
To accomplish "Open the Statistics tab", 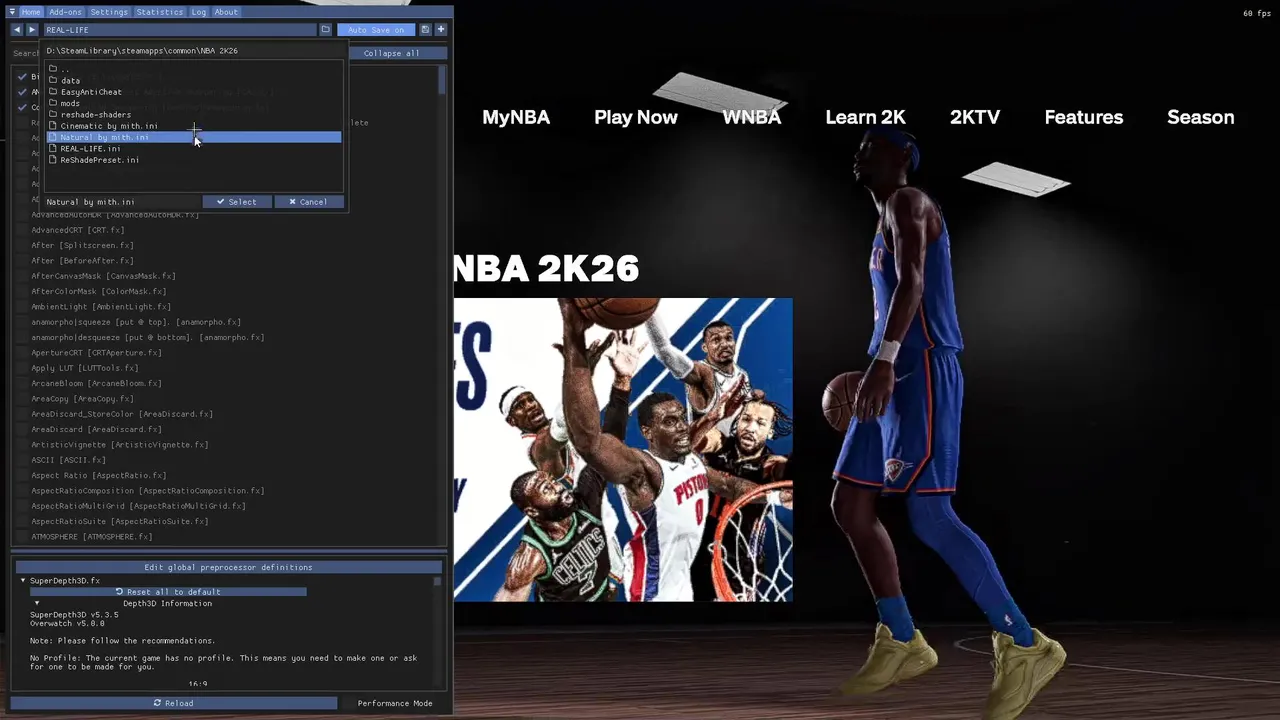I will 160,12.
